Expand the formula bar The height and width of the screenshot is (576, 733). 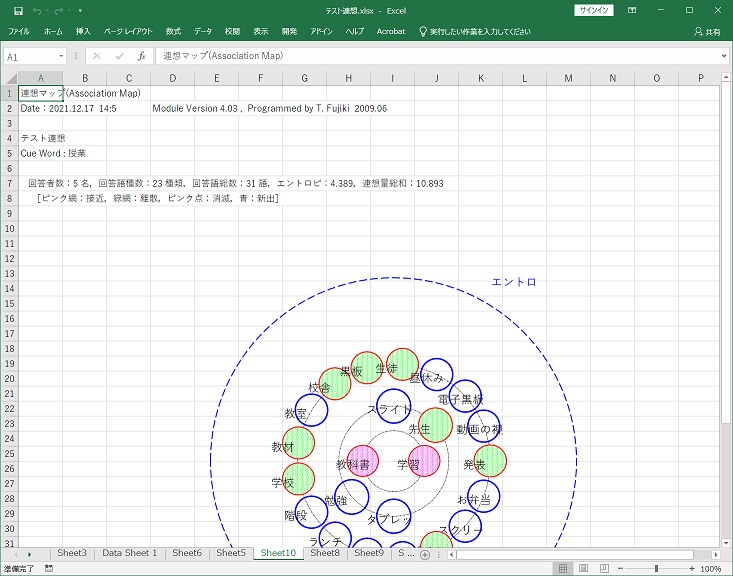[724, 57]
